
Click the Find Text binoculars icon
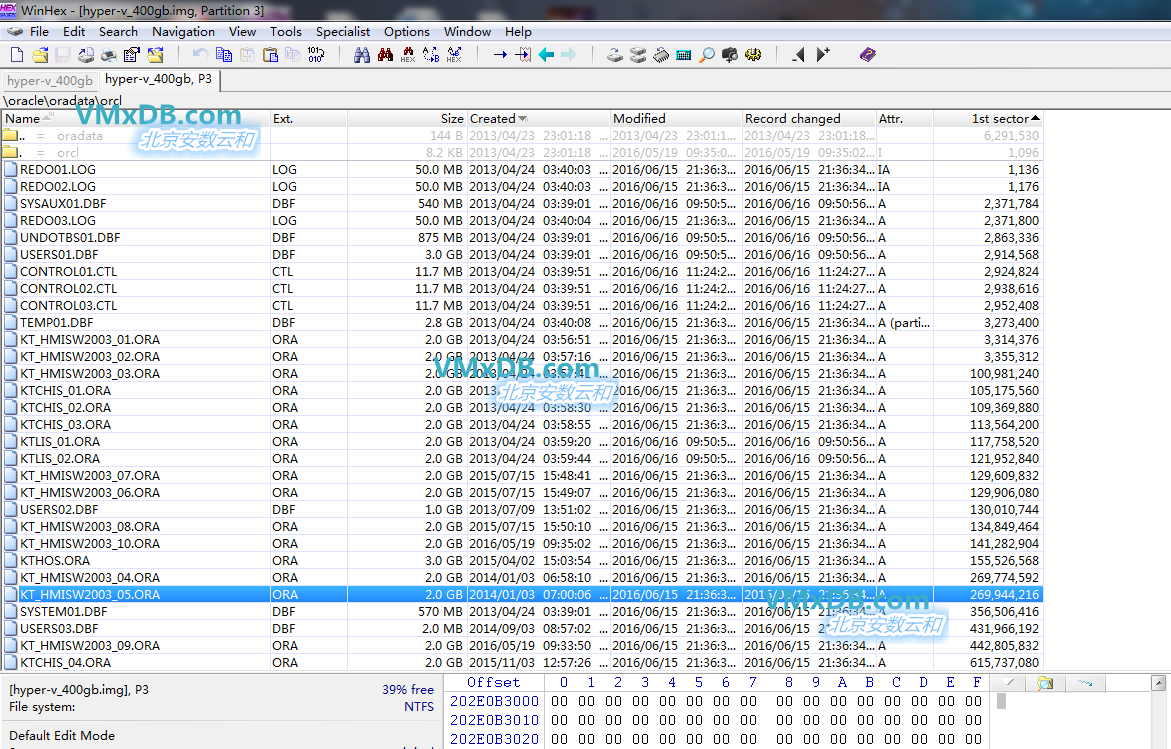tap(362, 55)
